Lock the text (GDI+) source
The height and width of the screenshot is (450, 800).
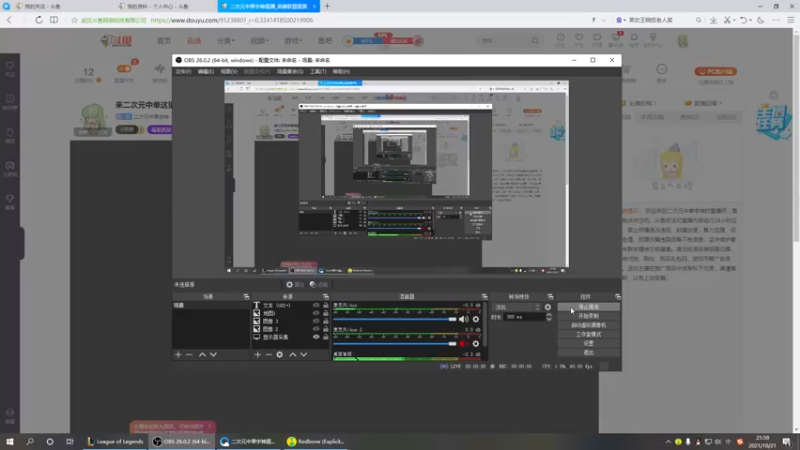click(326, 305)
